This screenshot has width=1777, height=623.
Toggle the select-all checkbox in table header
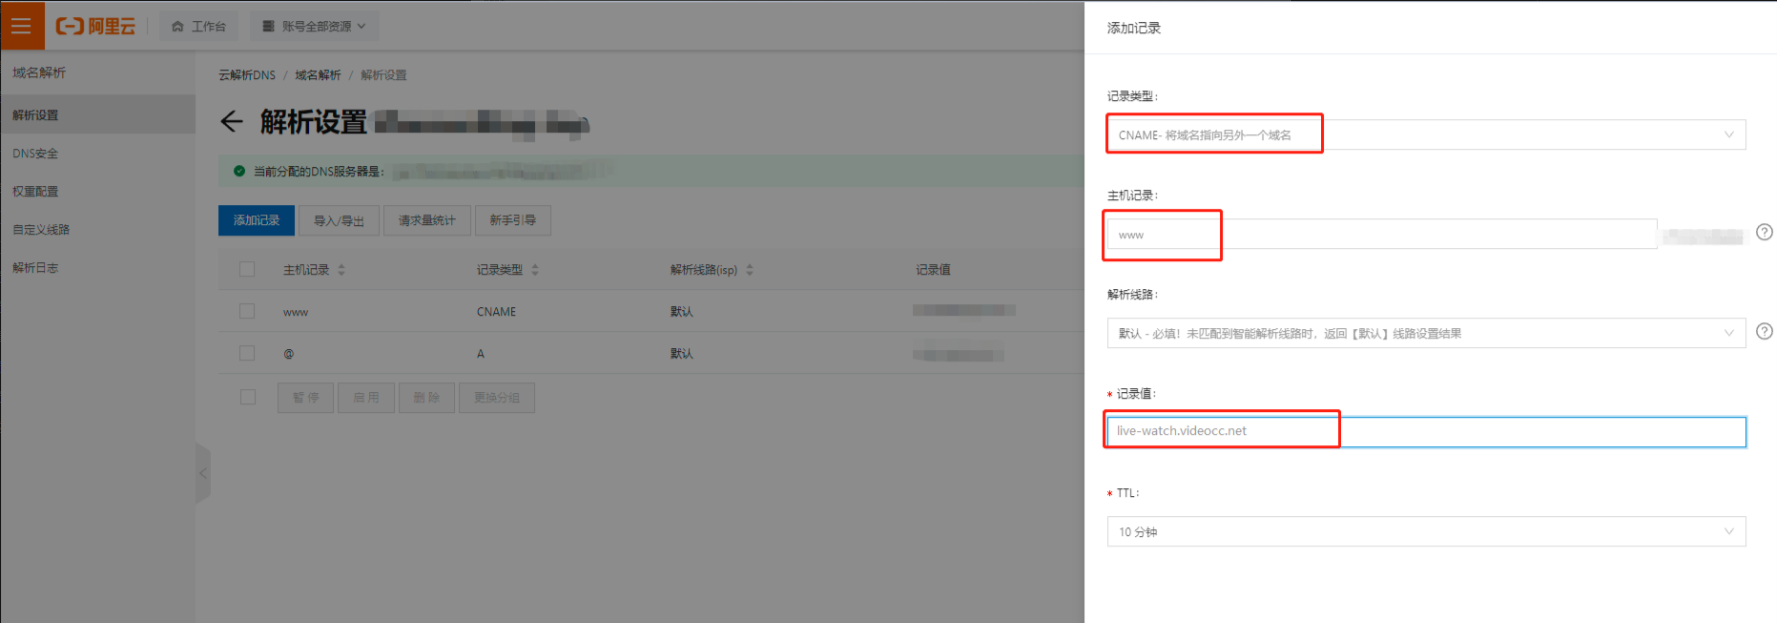point(247,269)
